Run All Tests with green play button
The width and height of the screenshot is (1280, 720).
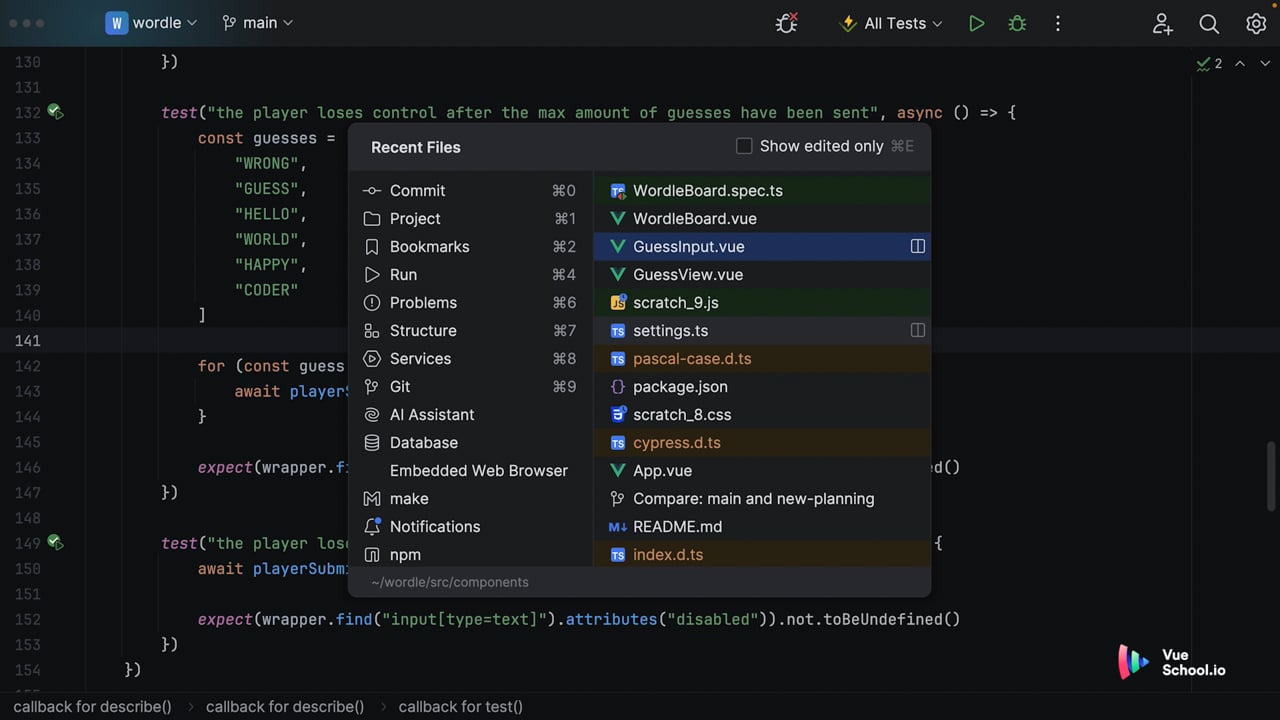[977, 23]
